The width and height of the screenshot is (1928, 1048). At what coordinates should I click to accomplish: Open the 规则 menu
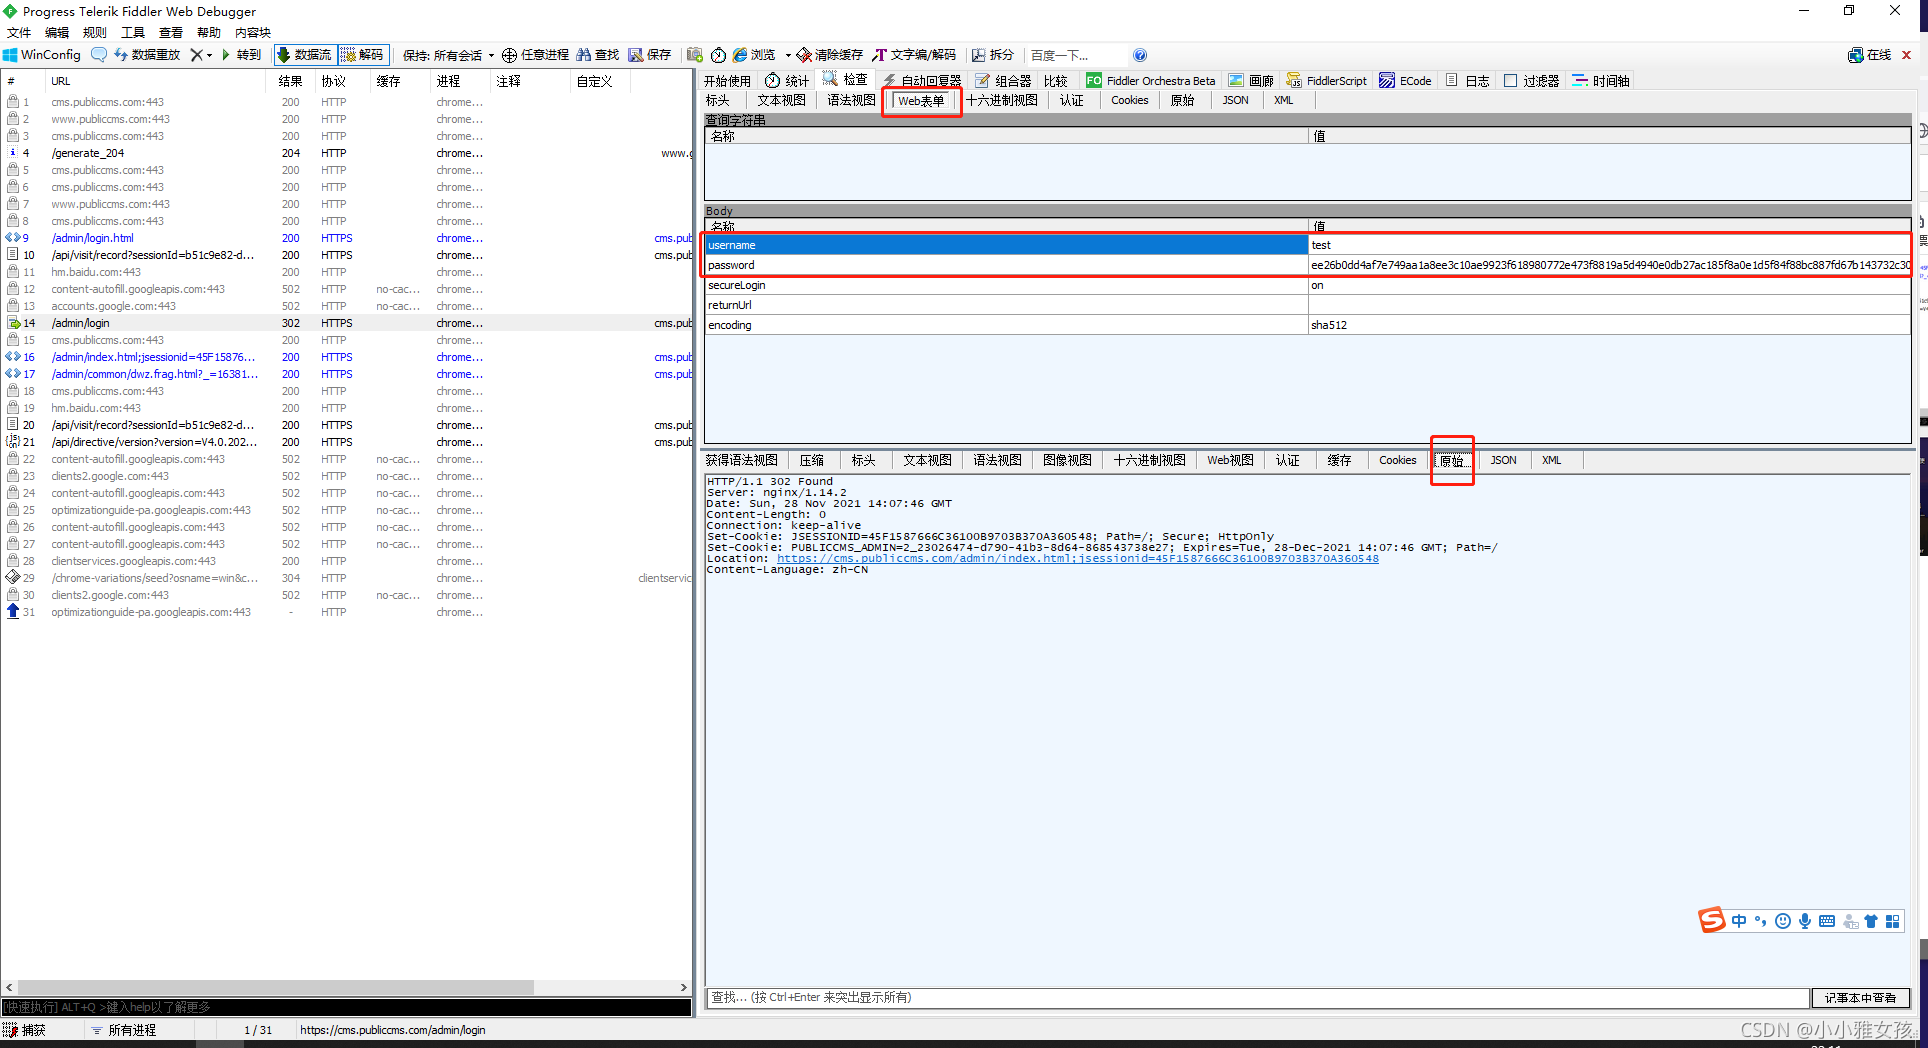coord(95,33)
